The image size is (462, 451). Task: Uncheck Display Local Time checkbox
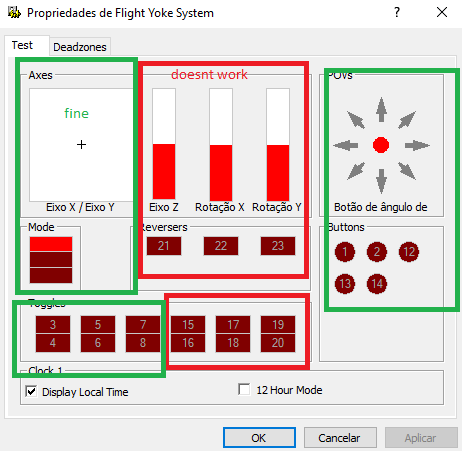[31, 391]
